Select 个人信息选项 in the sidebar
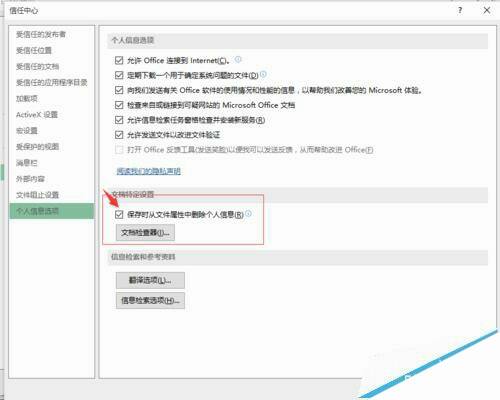The image size is (500, 400). click(52, 211)
